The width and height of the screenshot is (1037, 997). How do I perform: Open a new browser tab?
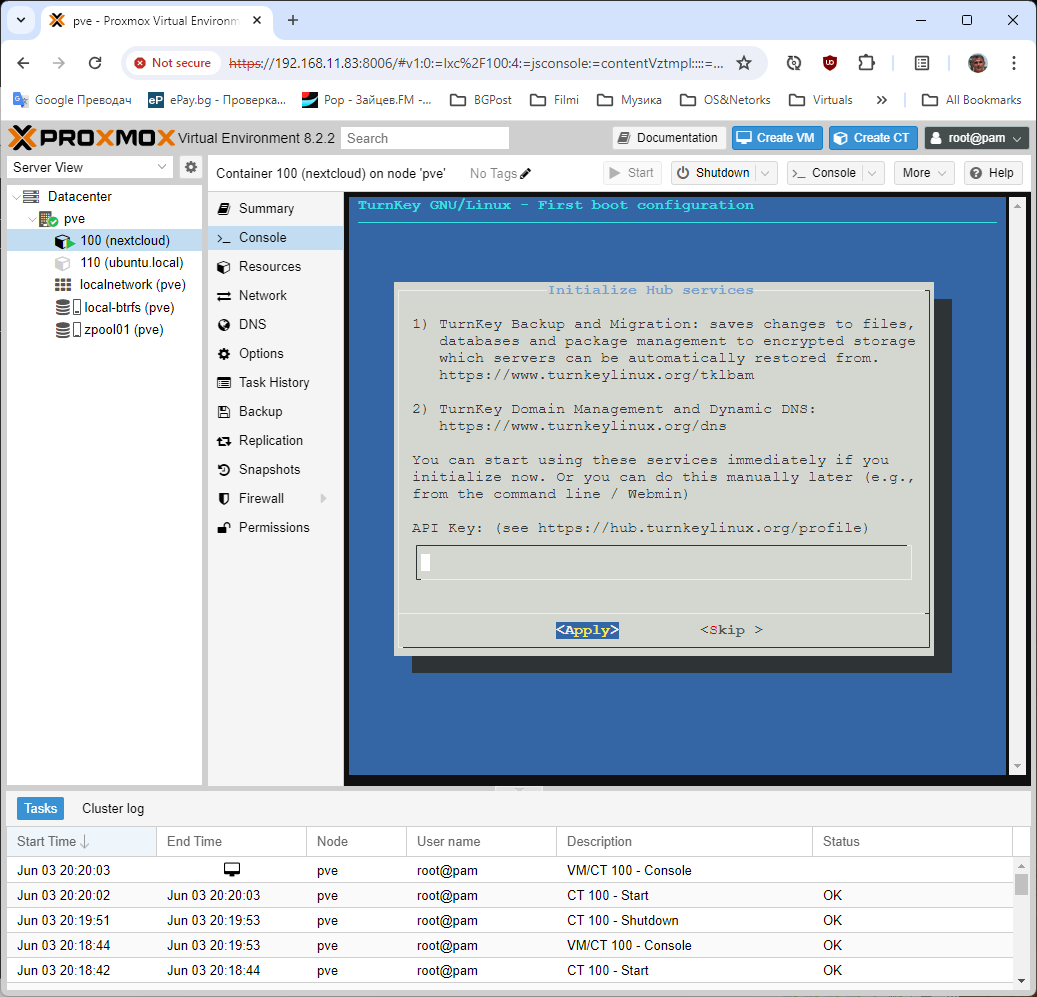click(x=293, y=20)
